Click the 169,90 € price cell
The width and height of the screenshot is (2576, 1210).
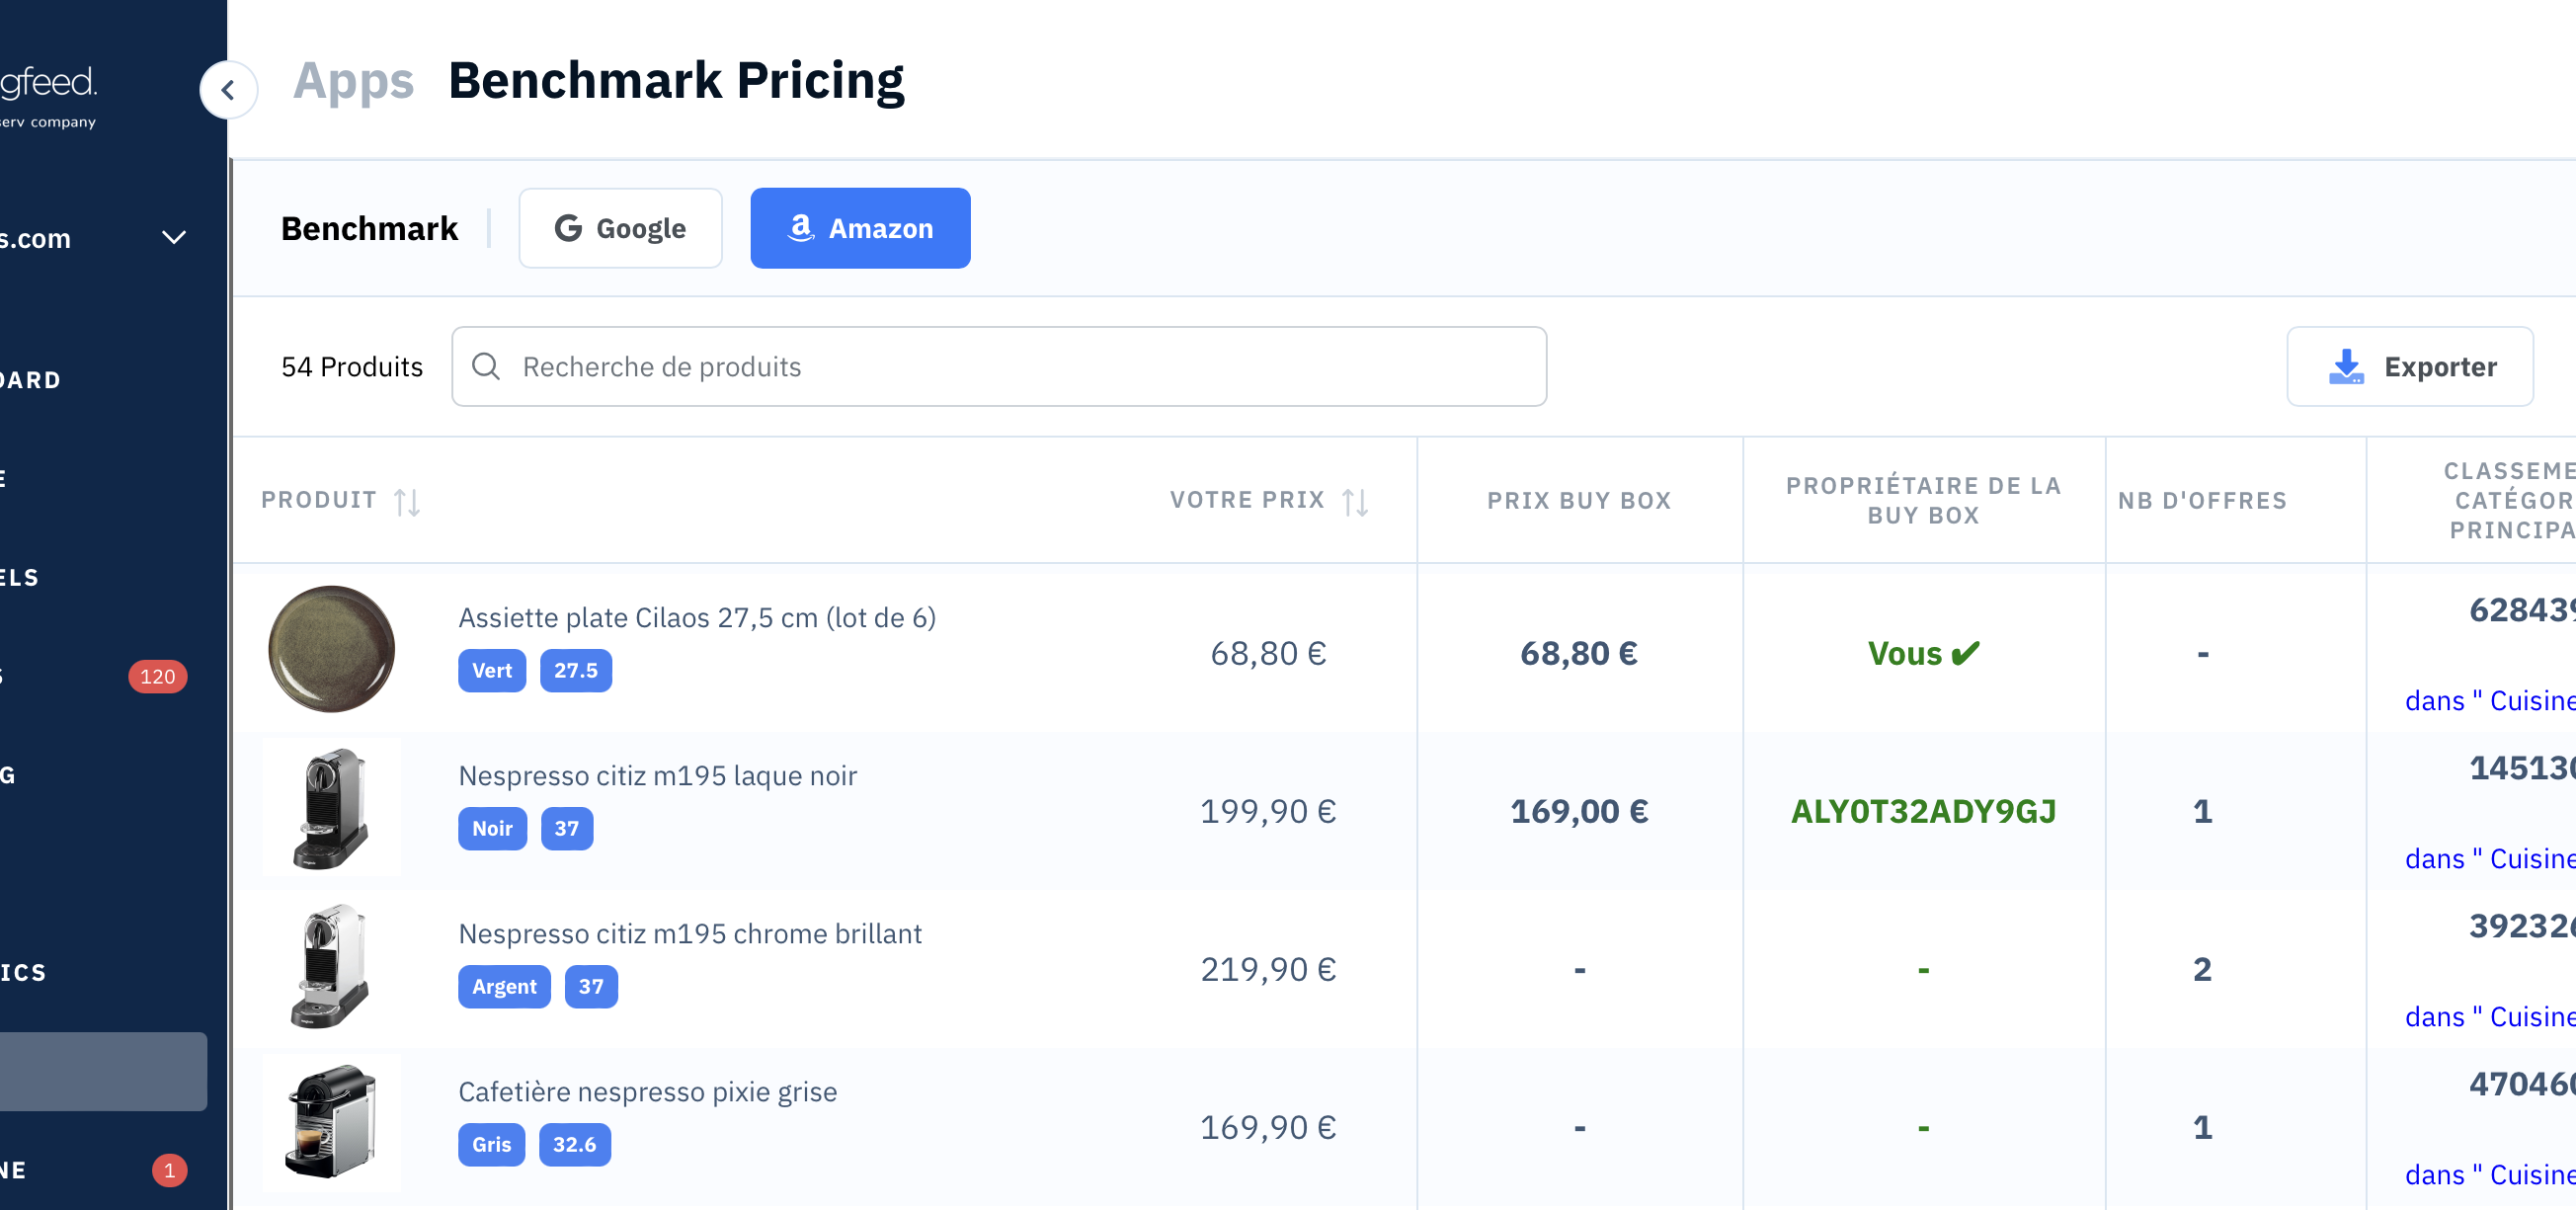click(x=1268, y=1127)
